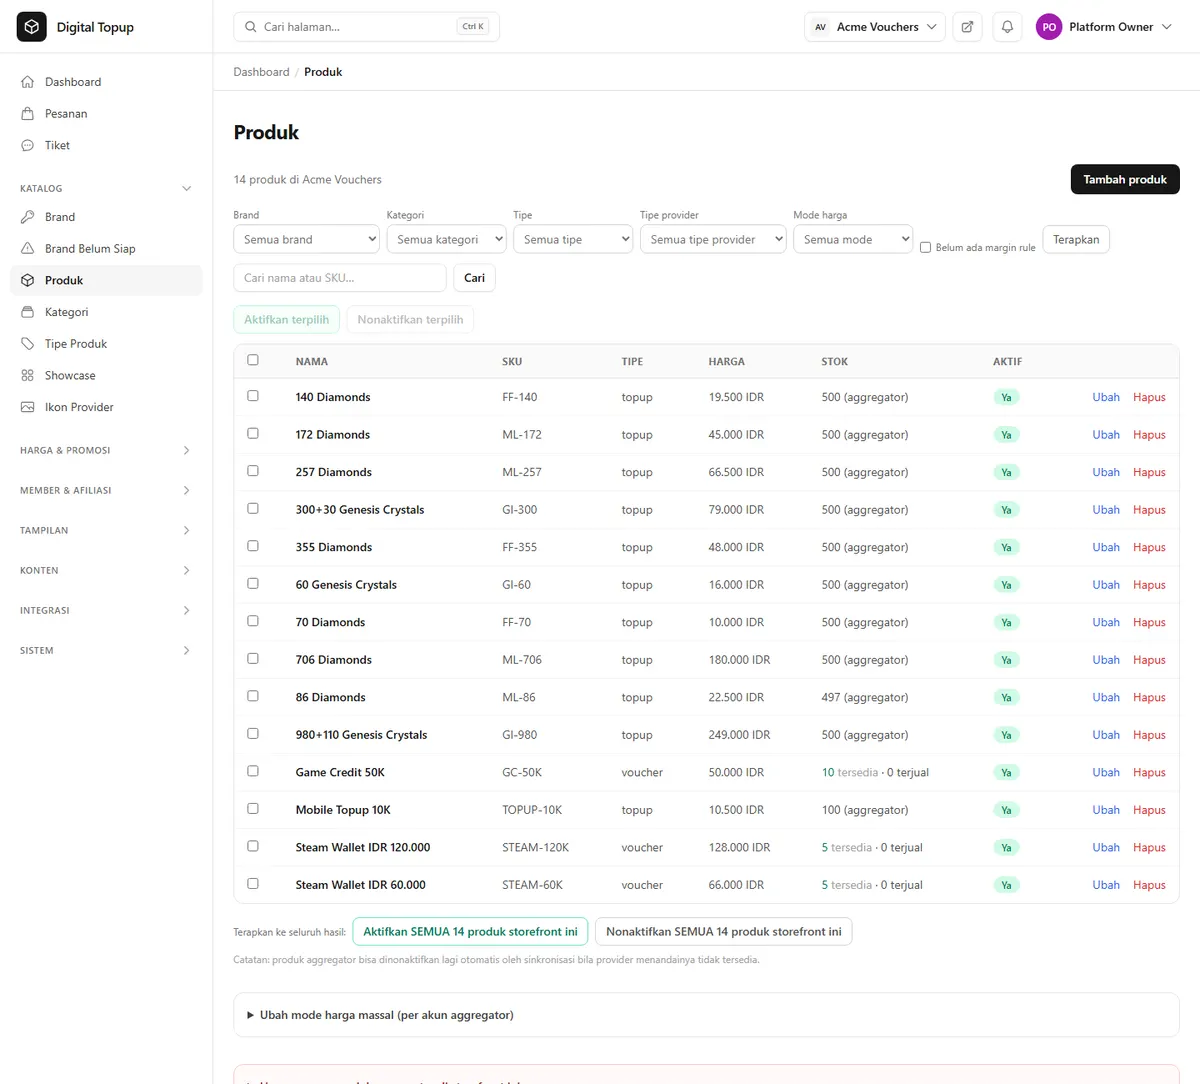Click Aktifkan terpilih button
1200x1084 pixels.
(286, 320)
